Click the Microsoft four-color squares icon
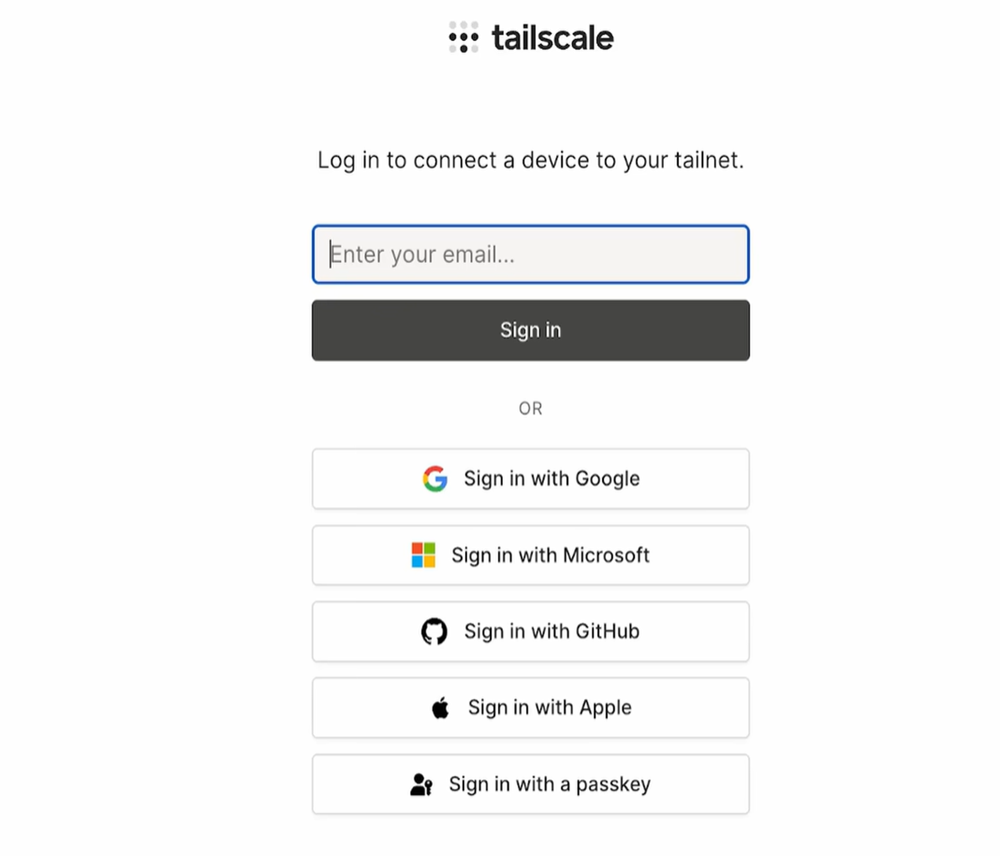The height and width of the screenshot is (856, 1000). click(424, 556)
